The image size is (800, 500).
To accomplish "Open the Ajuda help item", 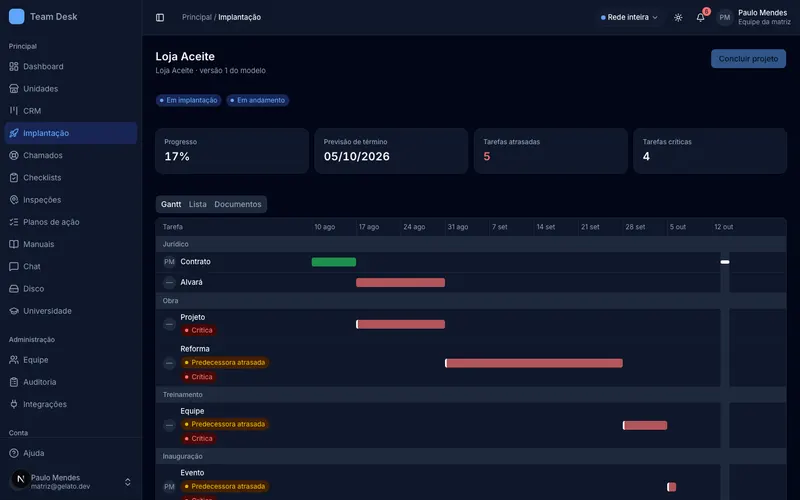I will 70,453.
